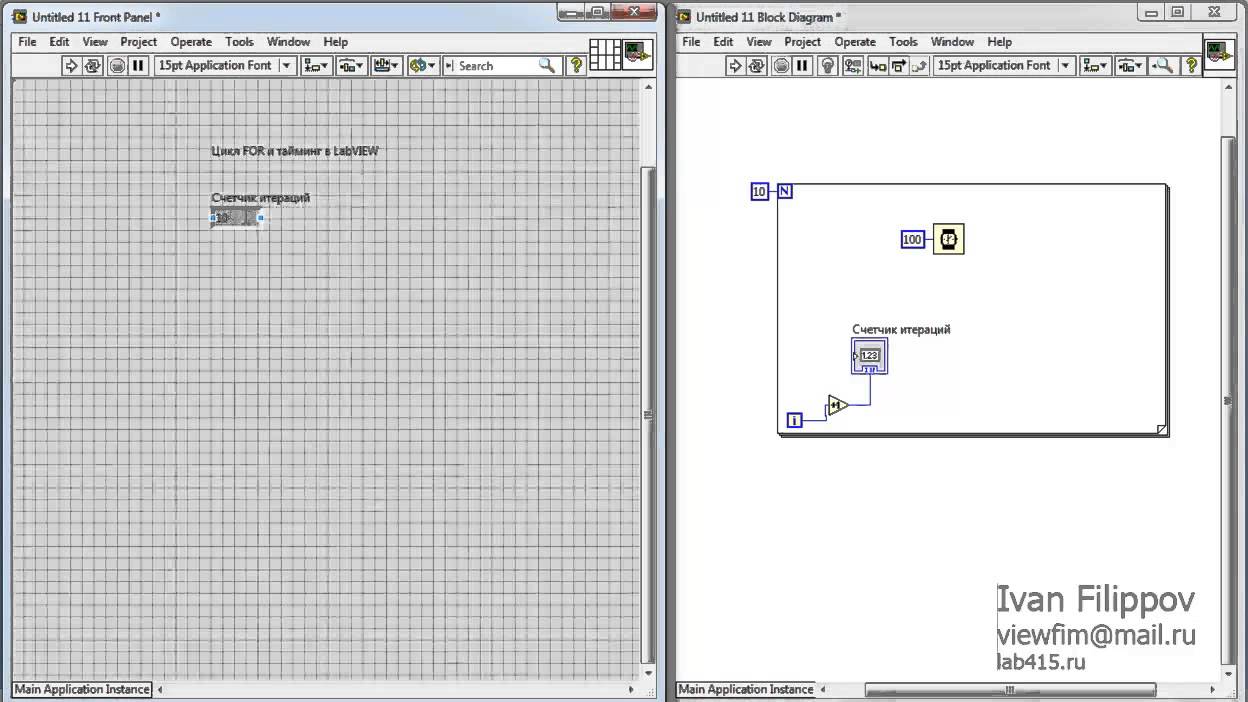The image size is (1248, 702).
Task: Open Reorder menu in Front Panel toolbar
Action: [423, 66]
